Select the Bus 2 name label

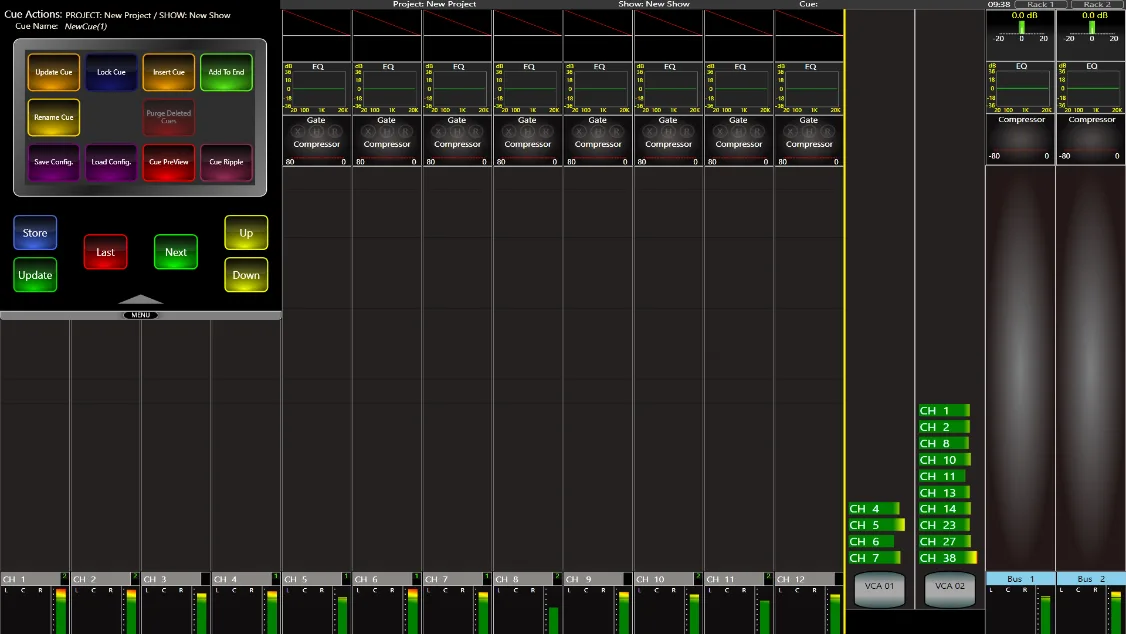click(x=1091, y=579)
